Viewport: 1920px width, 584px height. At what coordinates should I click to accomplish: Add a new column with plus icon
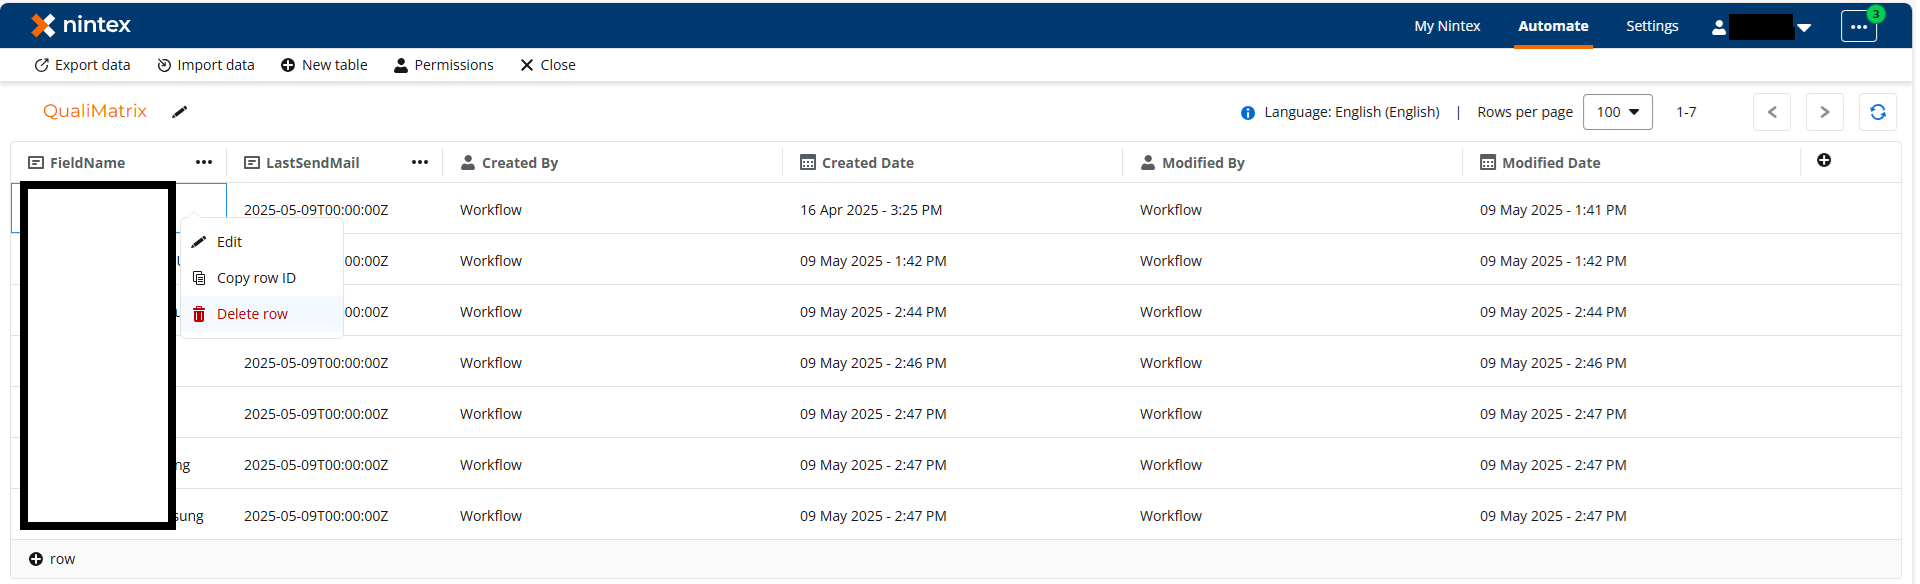point(1823,161)
